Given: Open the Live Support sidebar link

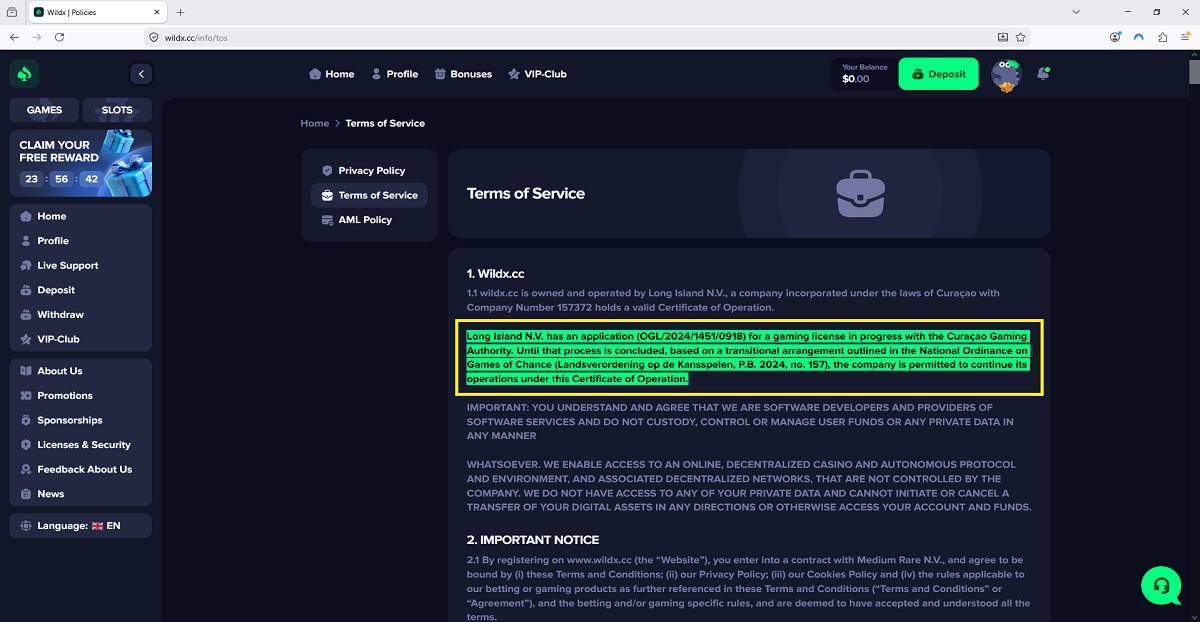Looking at the screenshot, I should click(68, 266).
